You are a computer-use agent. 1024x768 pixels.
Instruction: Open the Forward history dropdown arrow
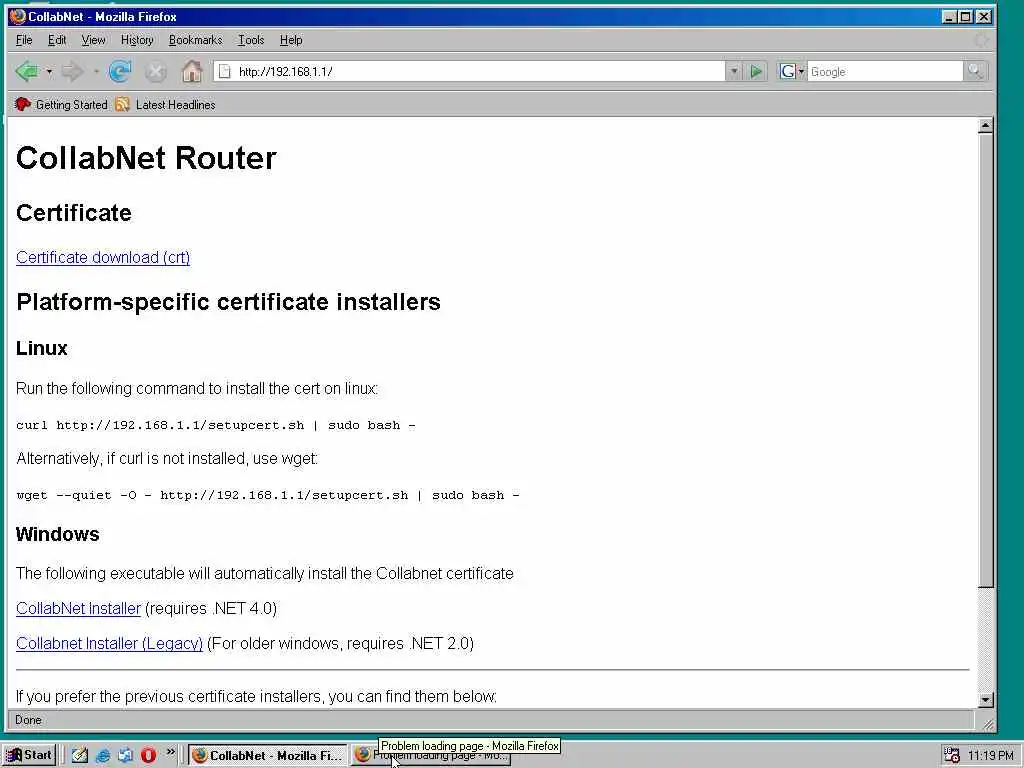click(95, 71)
